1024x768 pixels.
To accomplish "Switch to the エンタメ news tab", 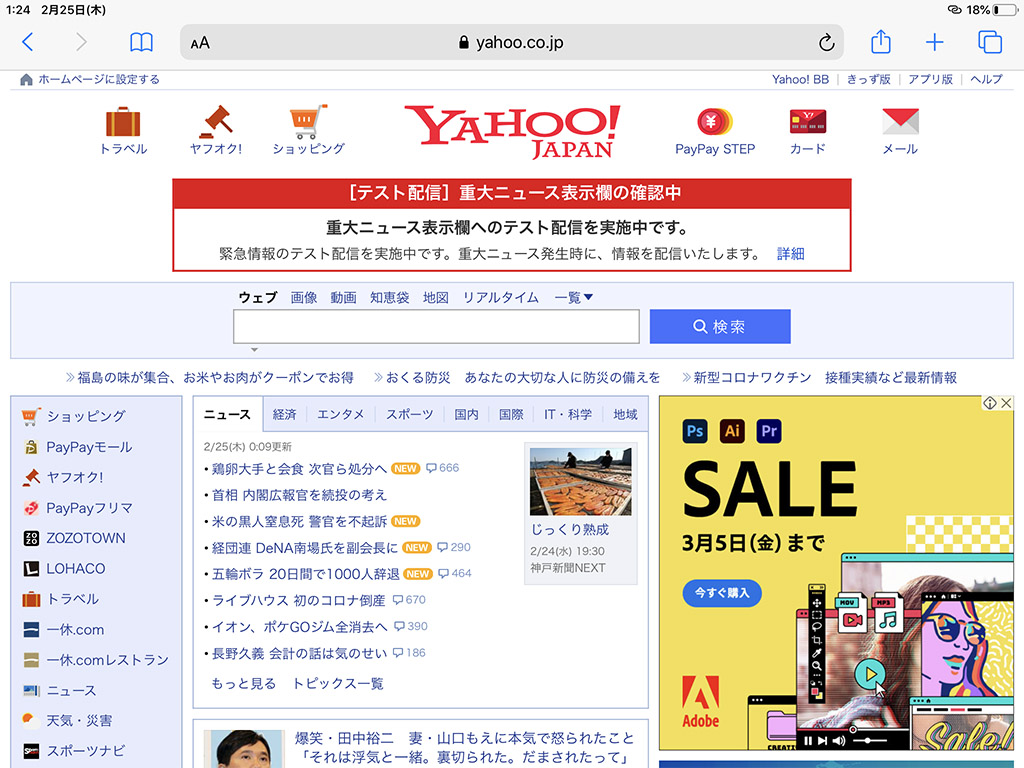I will click(340, 415).
